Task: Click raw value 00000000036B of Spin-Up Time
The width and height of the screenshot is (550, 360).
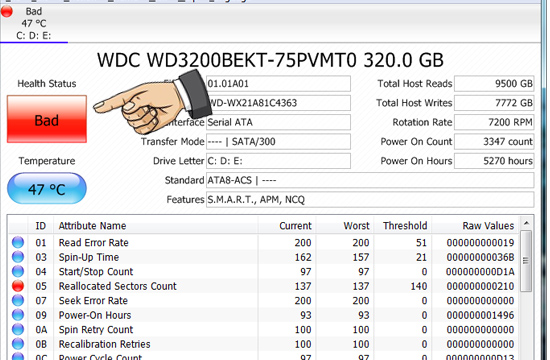Action: 480,257
